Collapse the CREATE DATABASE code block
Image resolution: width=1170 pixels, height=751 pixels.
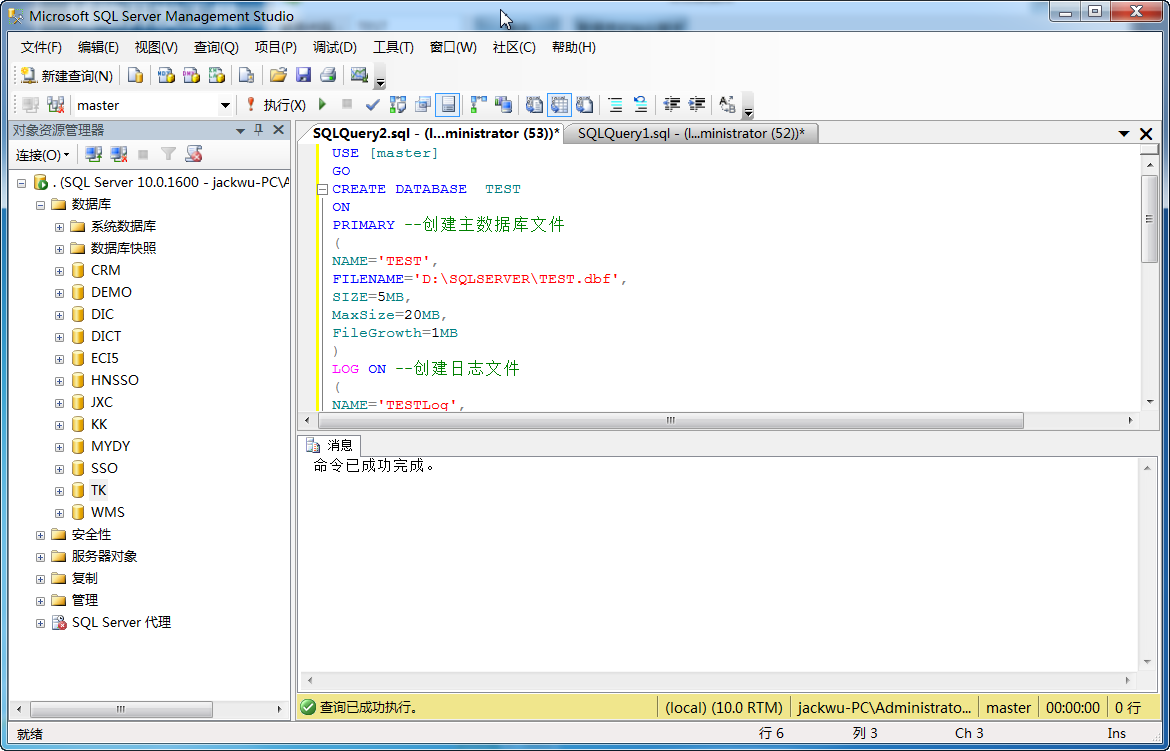(x=322, y=190)
